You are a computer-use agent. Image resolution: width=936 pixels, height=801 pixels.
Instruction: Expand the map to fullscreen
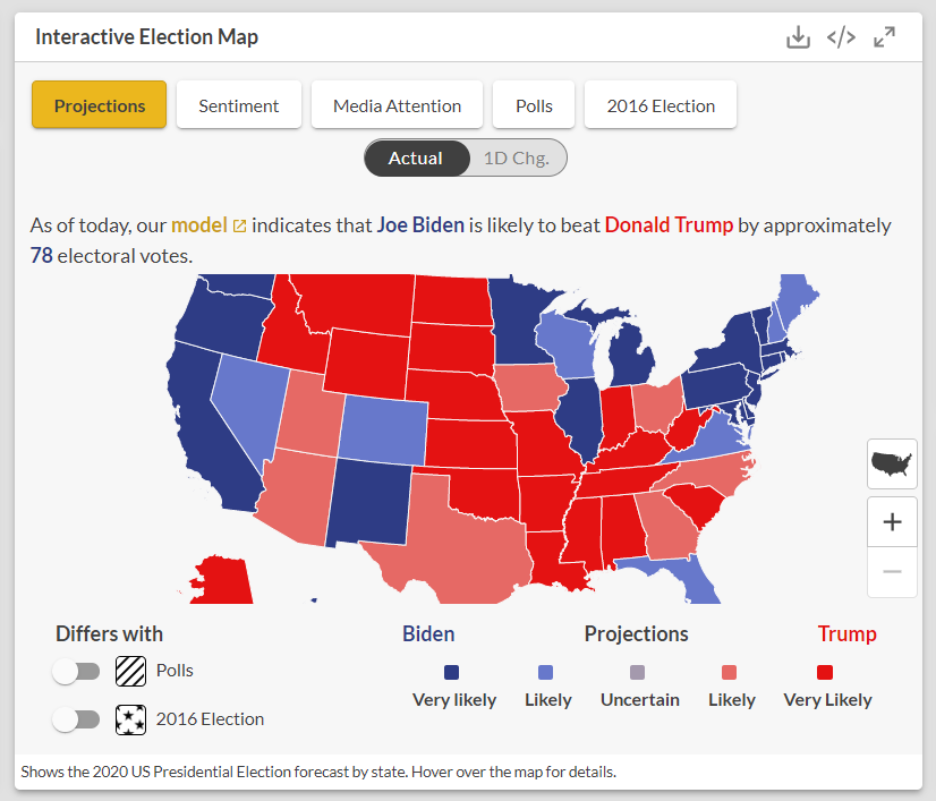(884, 38)
